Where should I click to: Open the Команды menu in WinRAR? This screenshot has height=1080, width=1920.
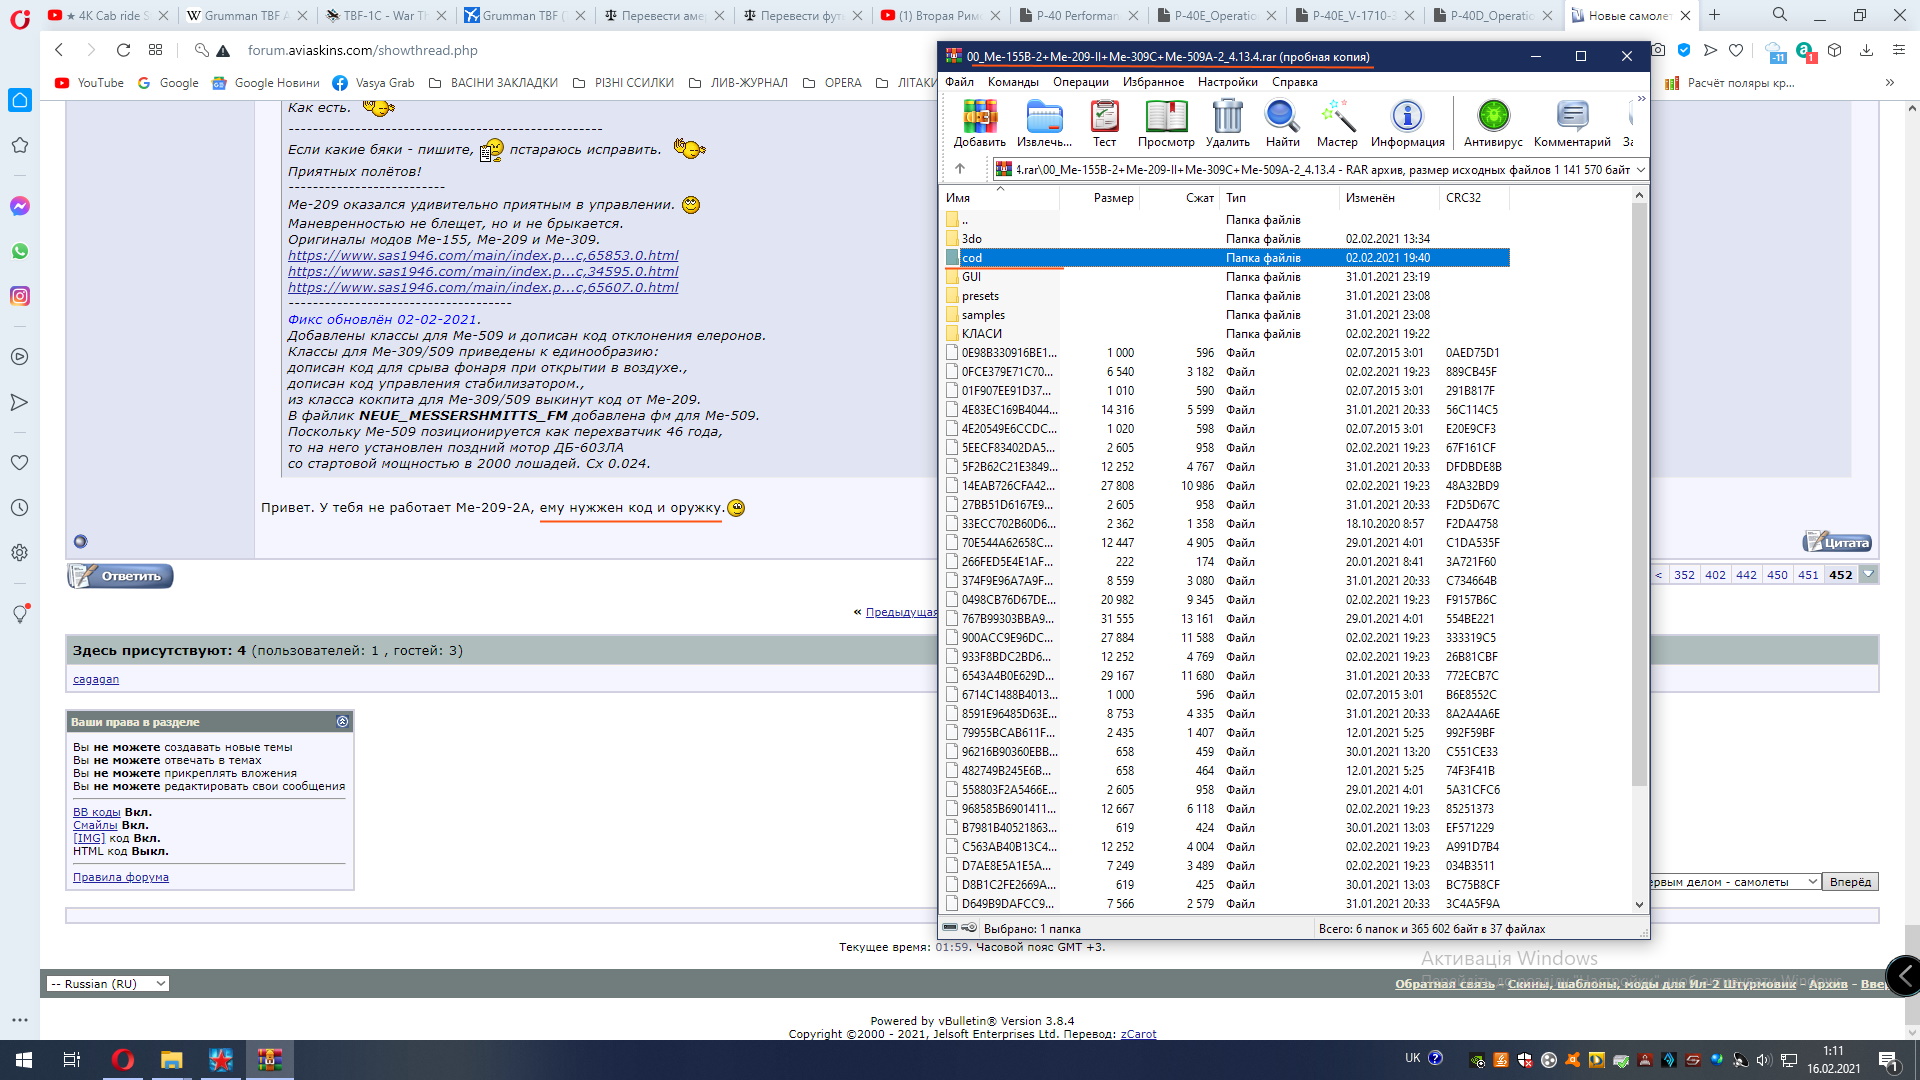1012,82
